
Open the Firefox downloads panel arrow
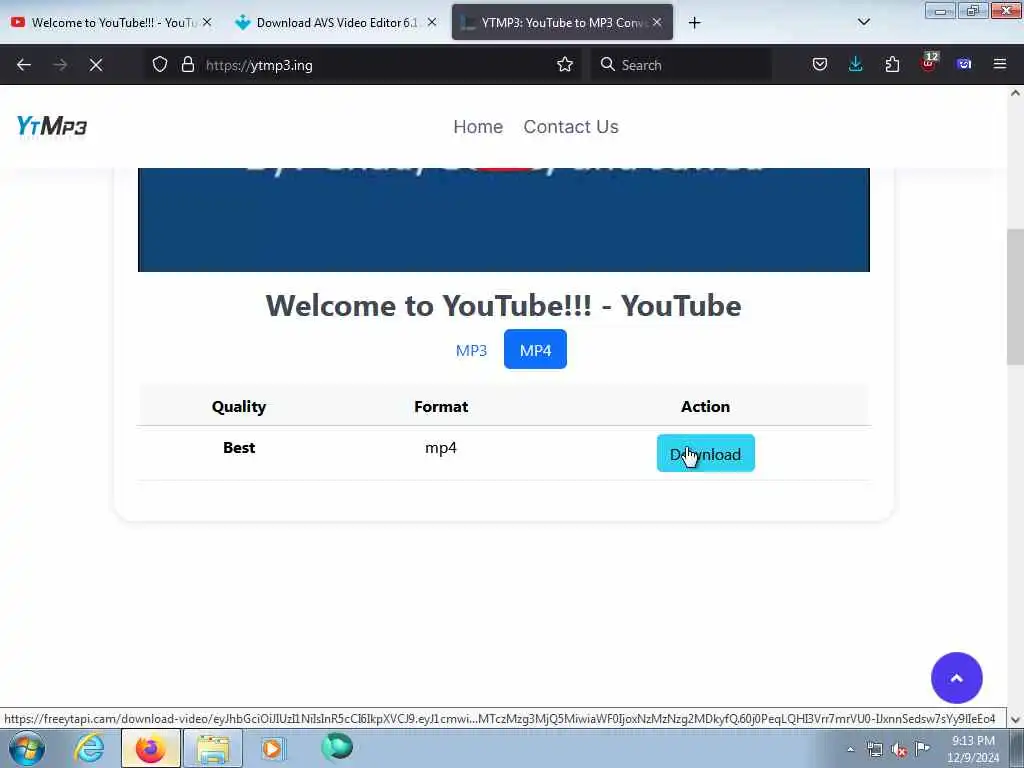coord(856,65)
